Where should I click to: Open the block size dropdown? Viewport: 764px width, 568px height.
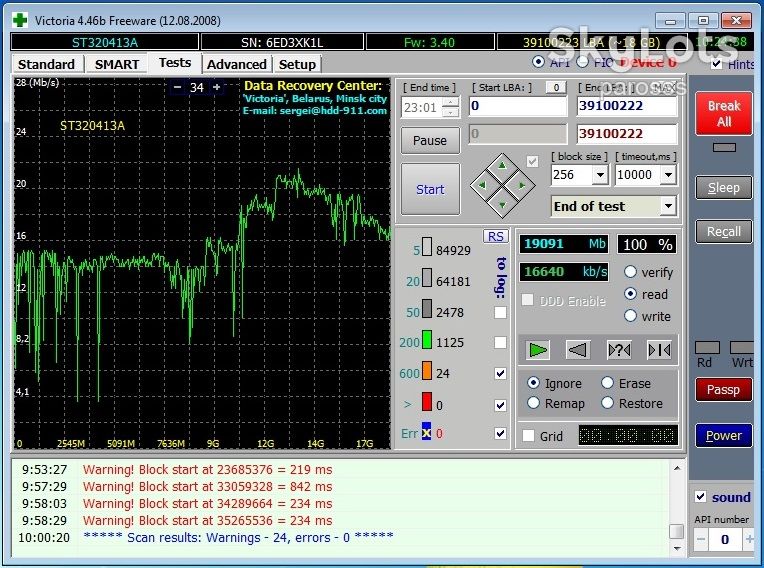(600, 174)
